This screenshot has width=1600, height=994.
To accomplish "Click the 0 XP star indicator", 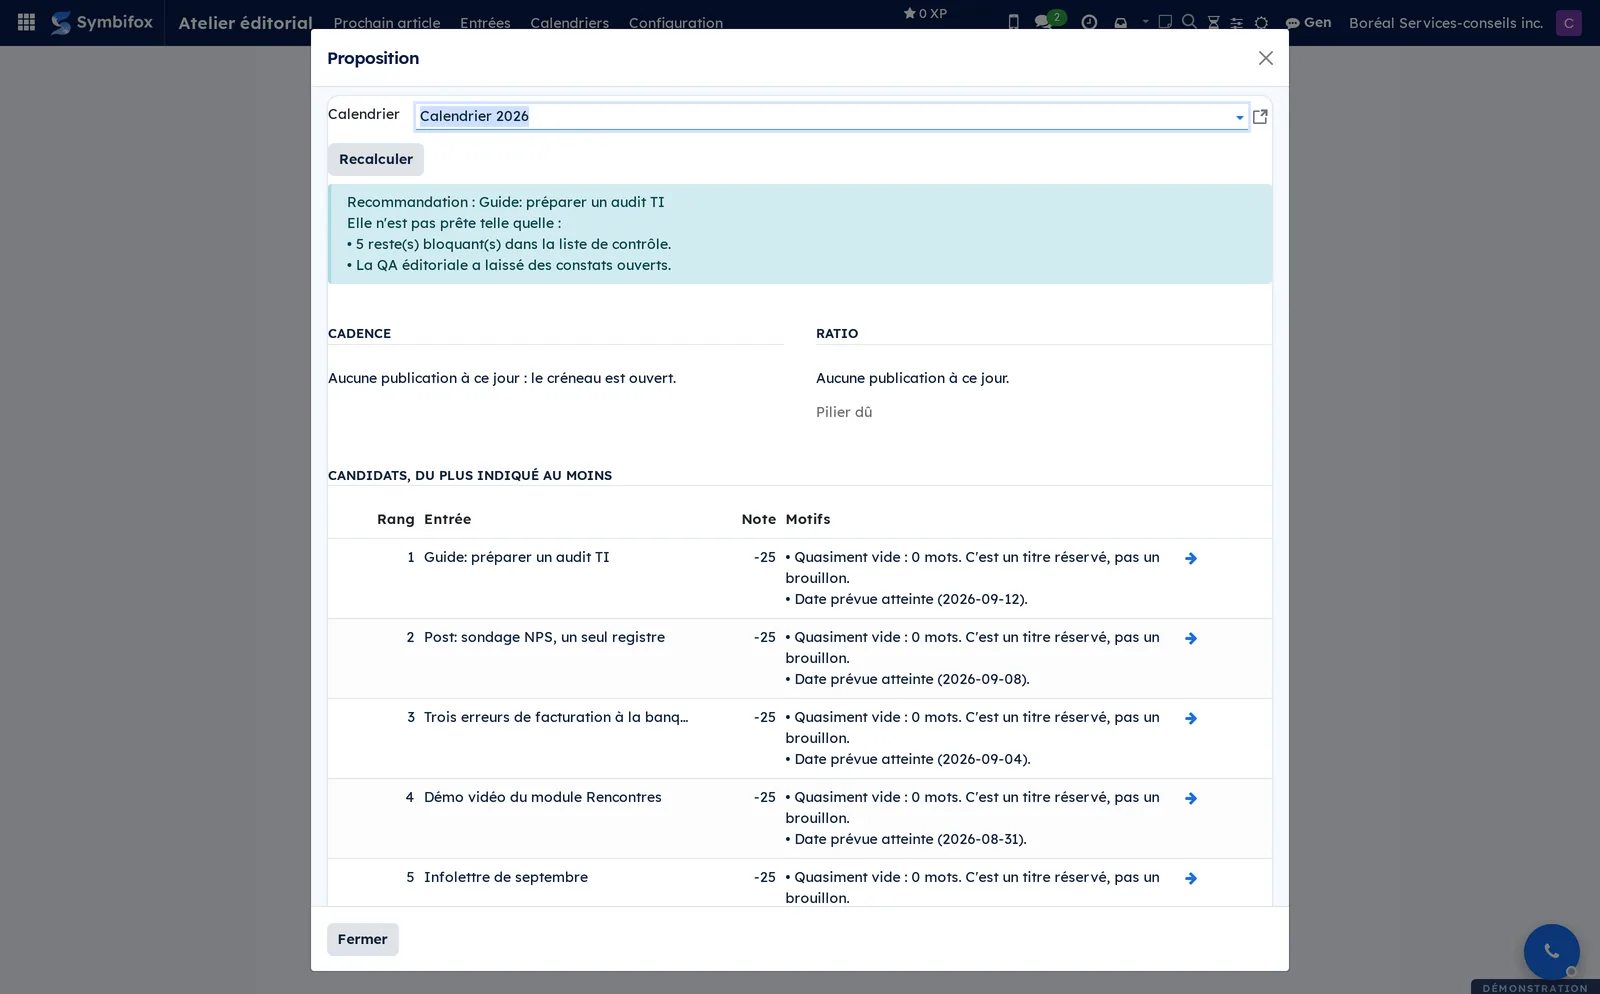I will click(x=925, y=13).
